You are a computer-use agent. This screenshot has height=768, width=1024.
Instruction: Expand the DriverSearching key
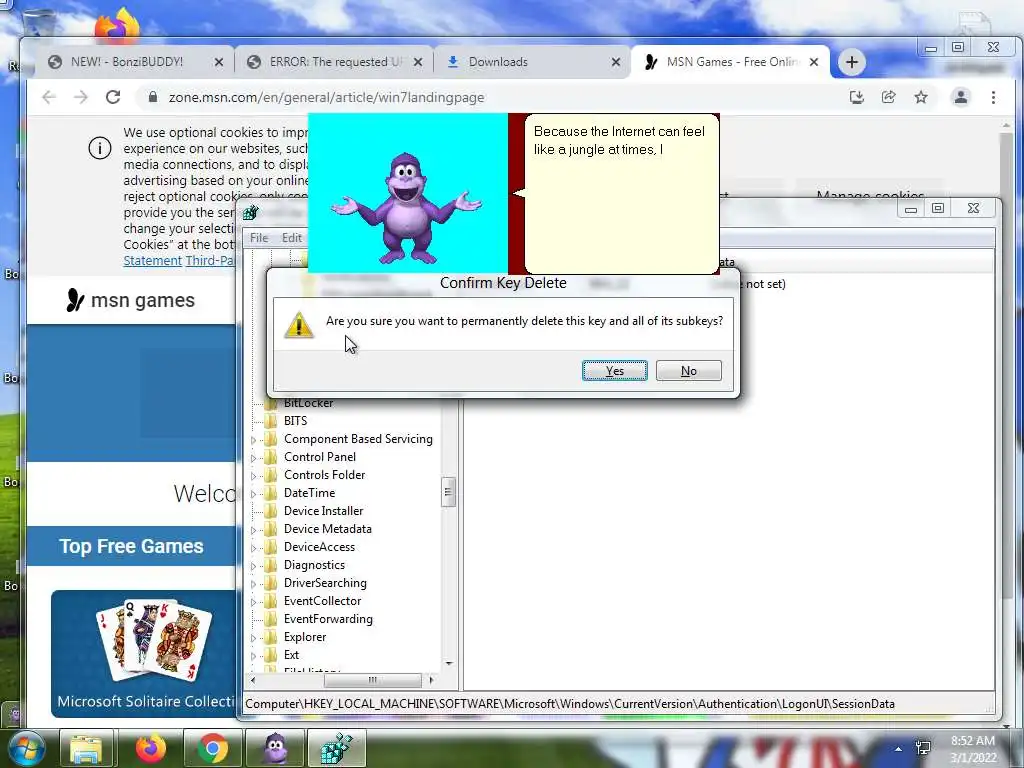coord(253,584)
